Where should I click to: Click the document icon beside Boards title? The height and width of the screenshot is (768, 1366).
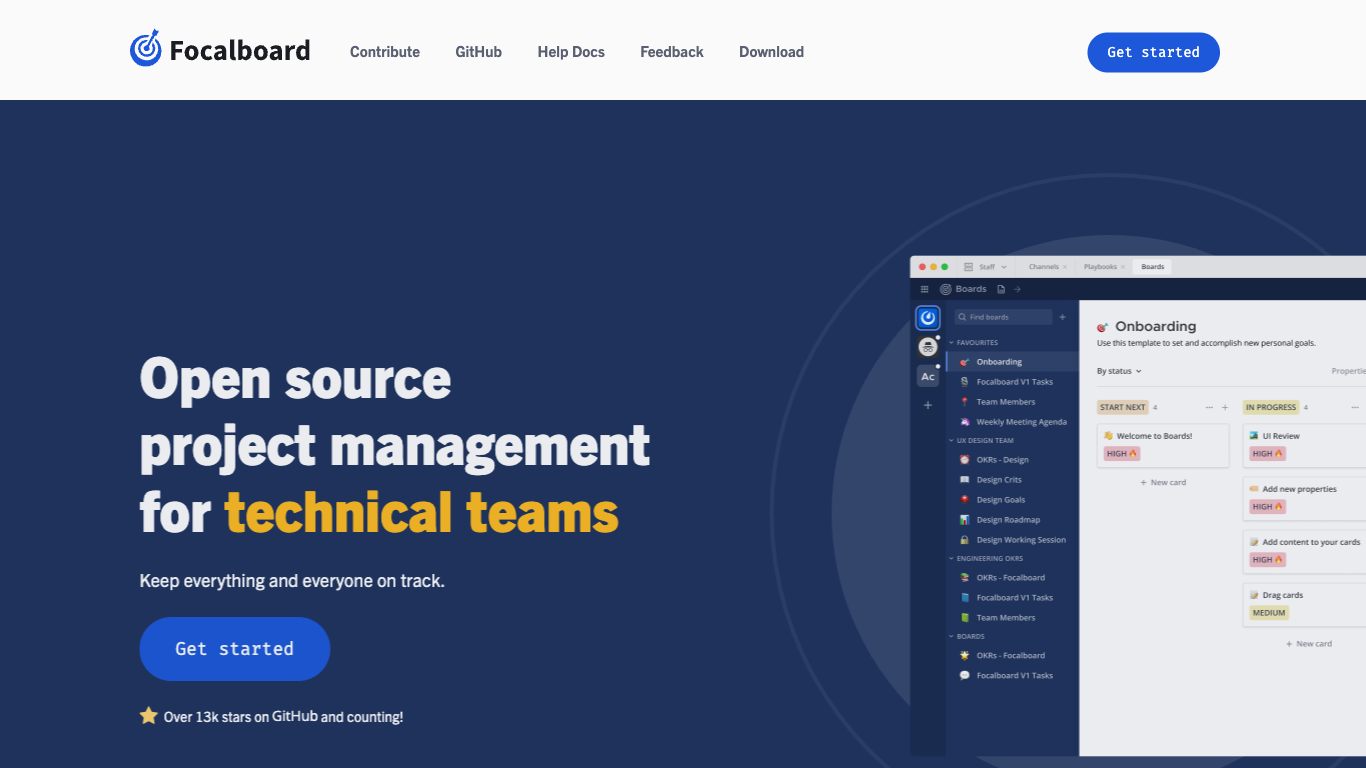(x=1001, y=289)
